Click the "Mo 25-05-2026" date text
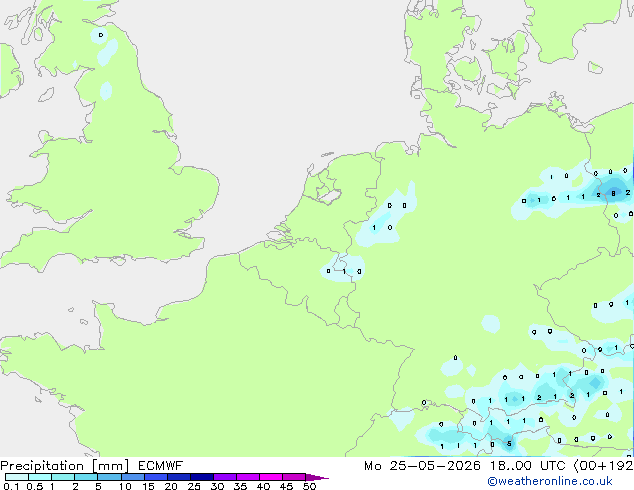 click(x=423, y=466)
